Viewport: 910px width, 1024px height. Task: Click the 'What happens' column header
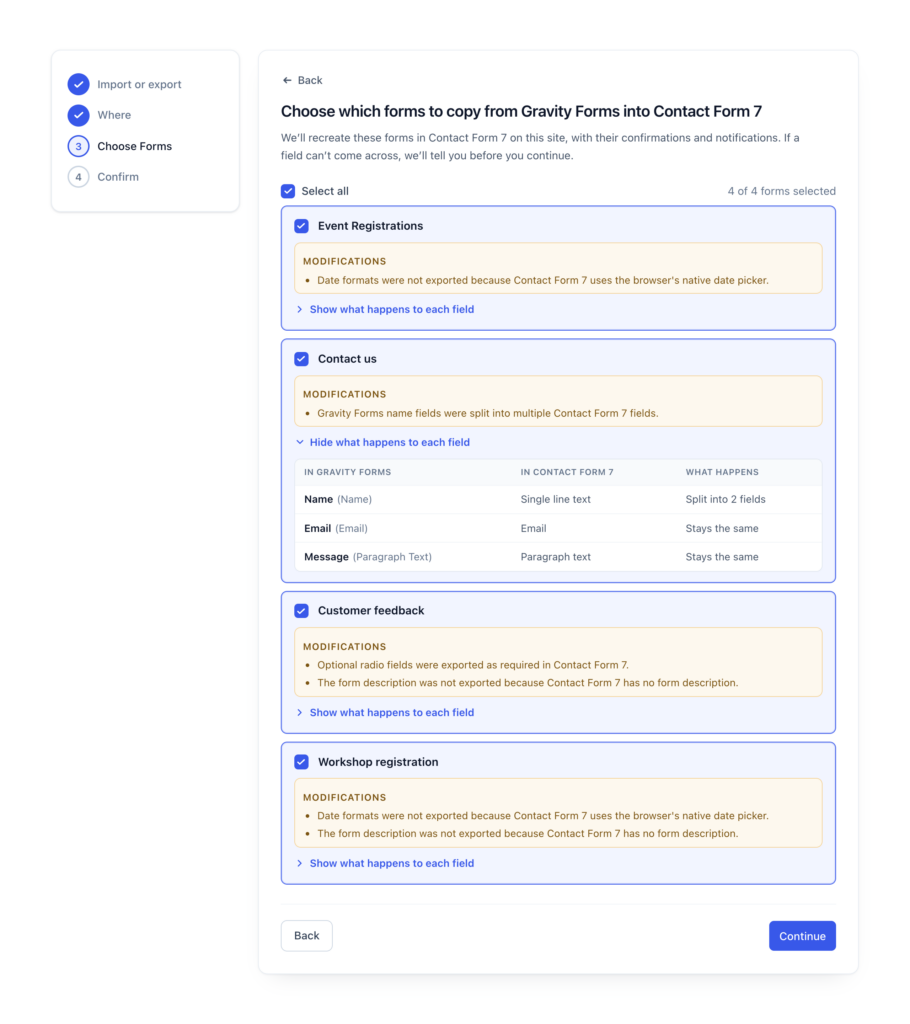[x=722, y=472]
